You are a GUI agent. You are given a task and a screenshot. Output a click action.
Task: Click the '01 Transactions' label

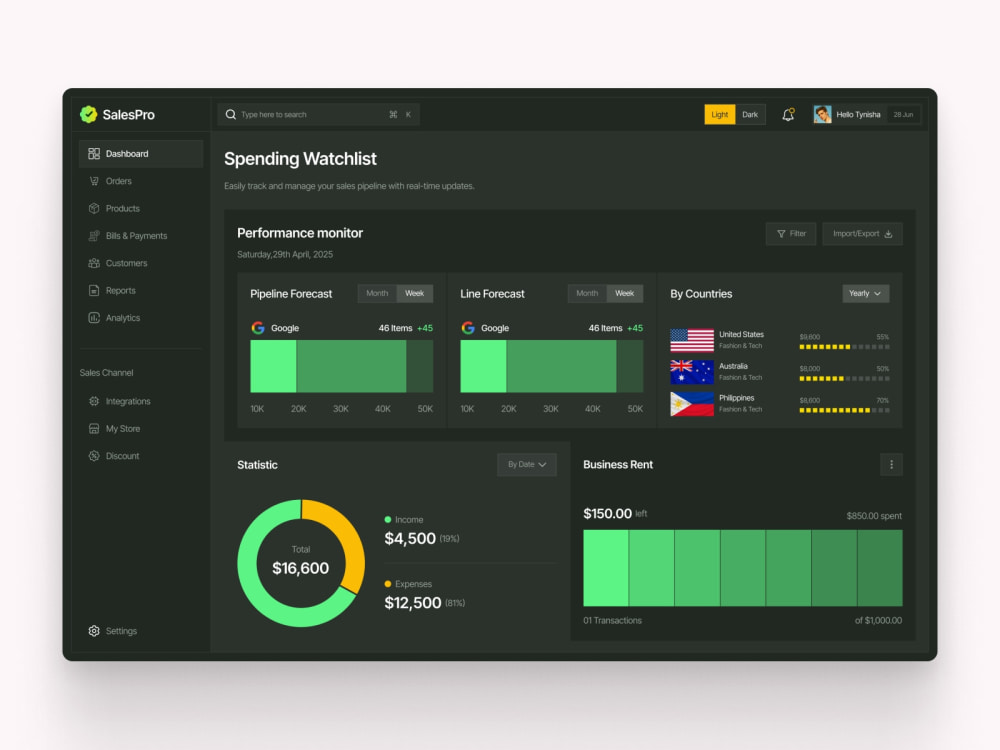pos(612,621)
